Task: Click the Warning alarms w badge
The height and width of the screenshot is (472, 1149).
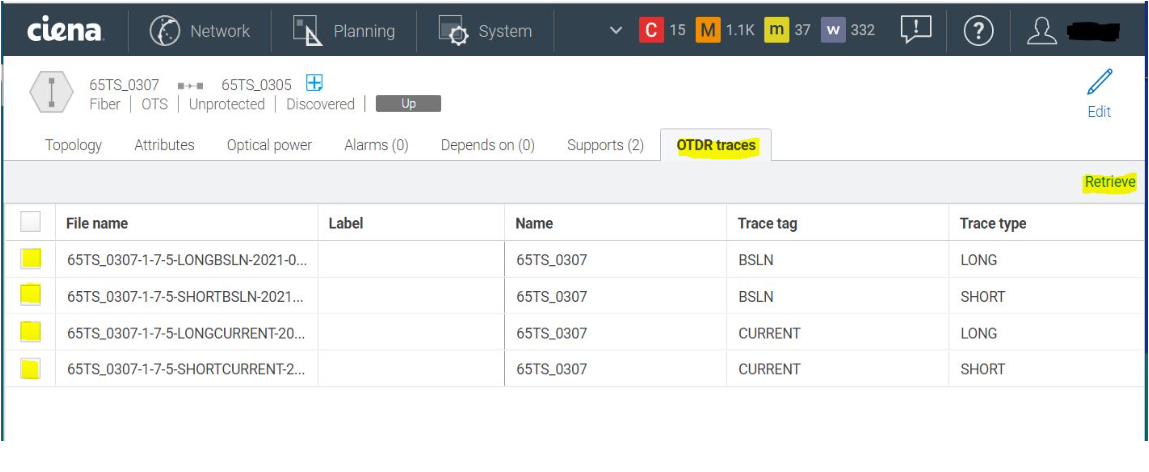Action: 833,30
